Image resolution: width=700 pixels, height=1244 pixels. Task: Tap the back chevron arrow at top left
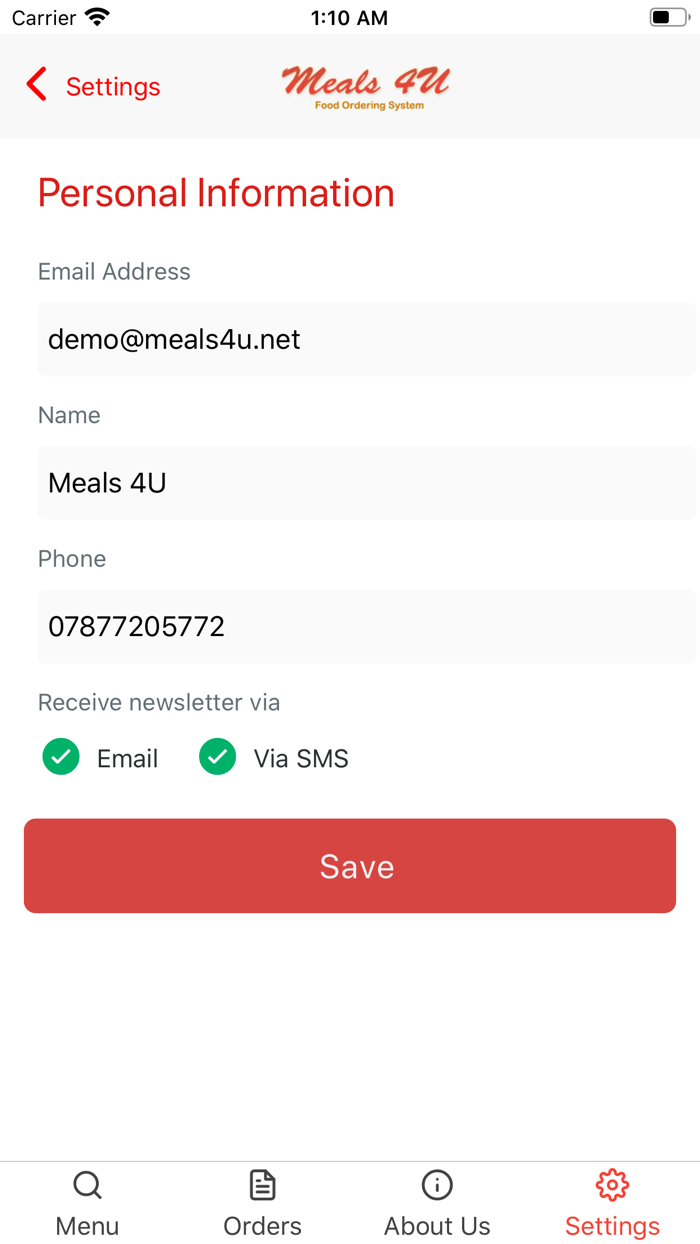point(36,86)
